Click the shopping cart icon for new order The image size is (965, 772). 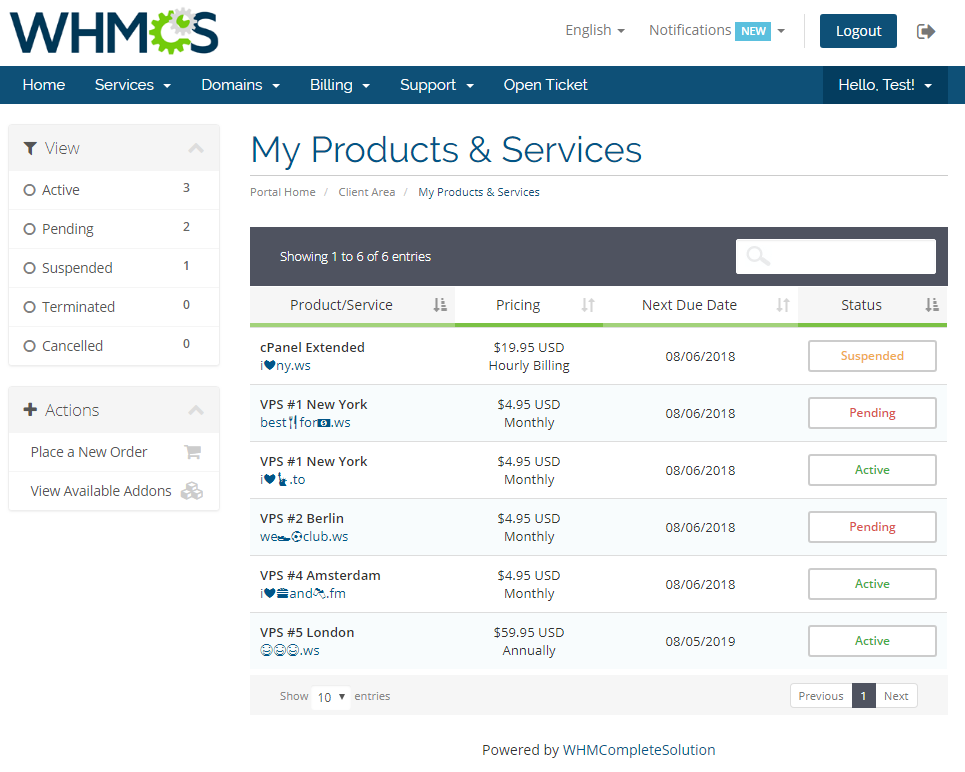[193, 452]
